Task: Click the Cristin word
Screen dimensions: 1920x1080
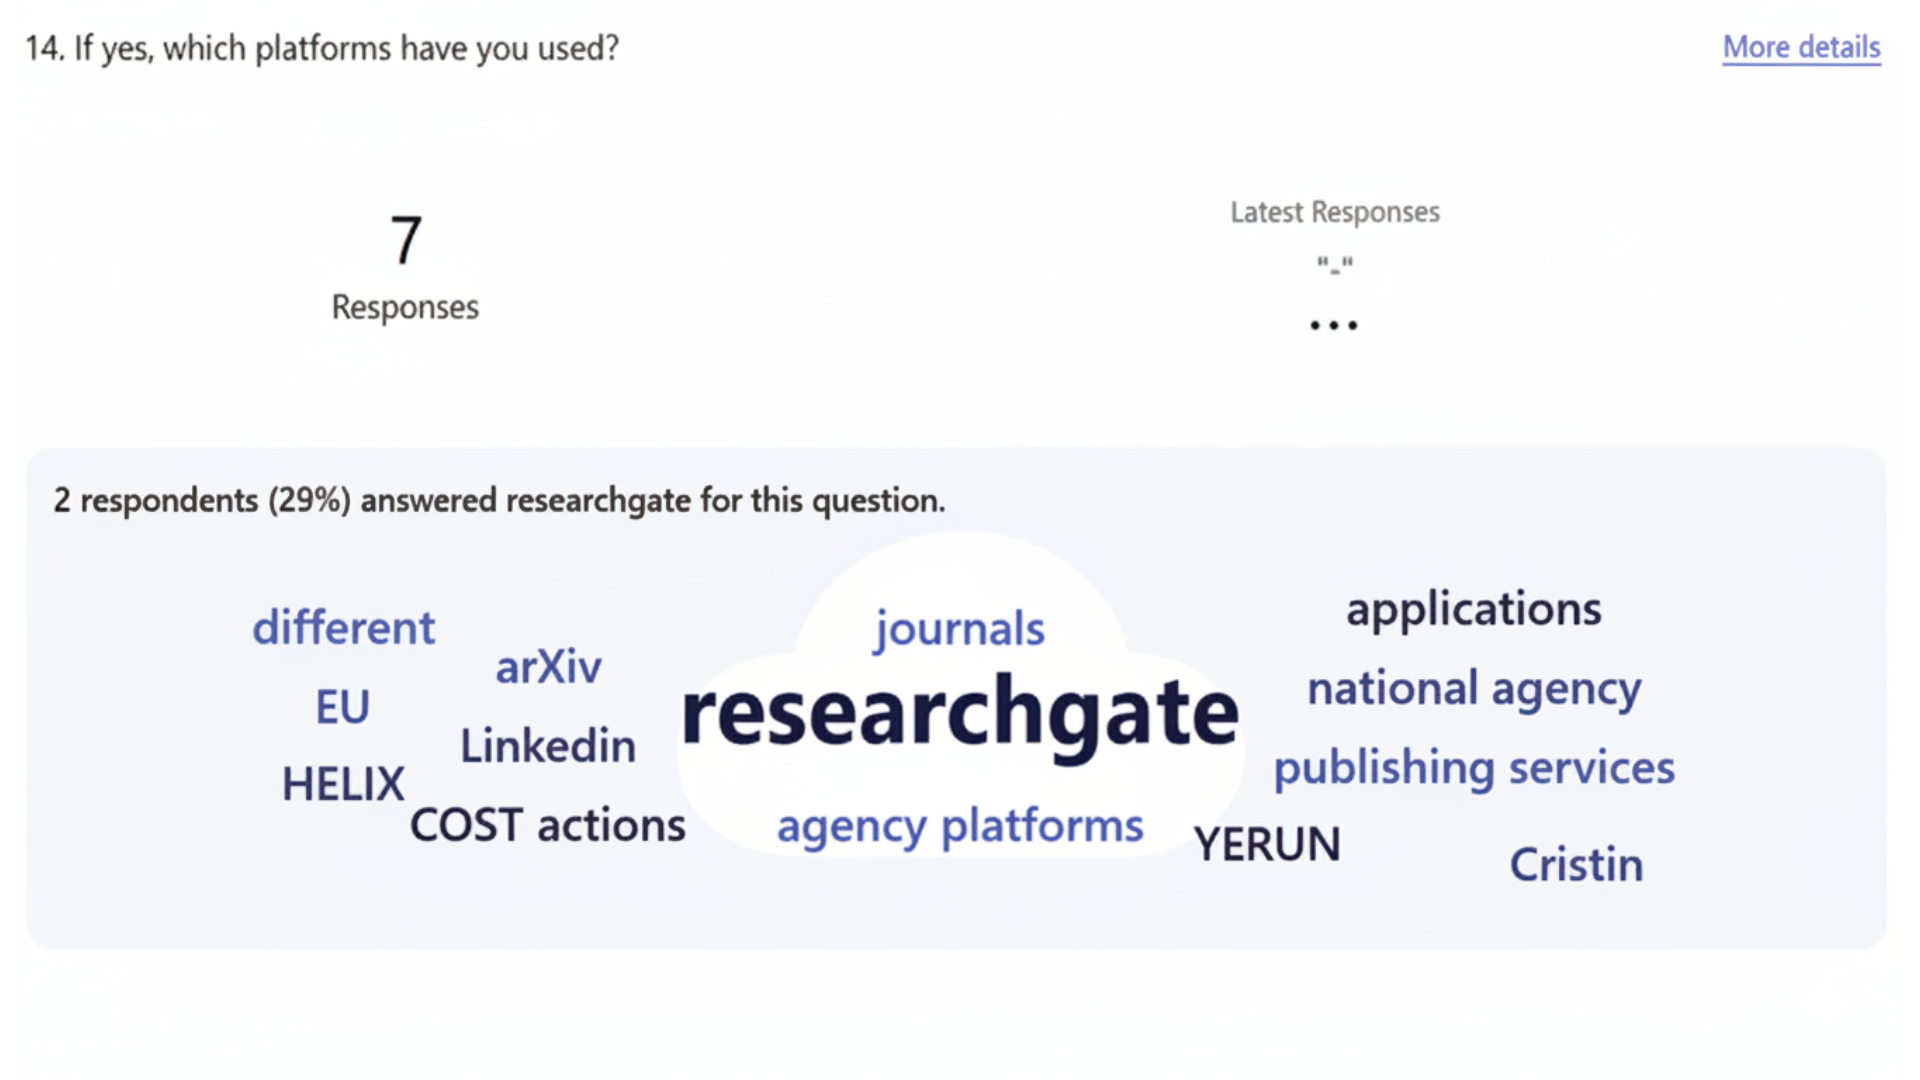Action: point(1575,865)
